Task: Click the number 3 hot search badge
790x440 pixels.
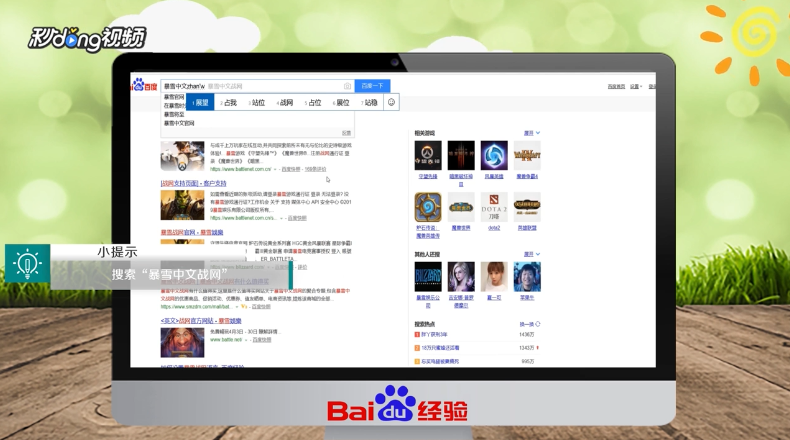Action: [x=417, y=361]
